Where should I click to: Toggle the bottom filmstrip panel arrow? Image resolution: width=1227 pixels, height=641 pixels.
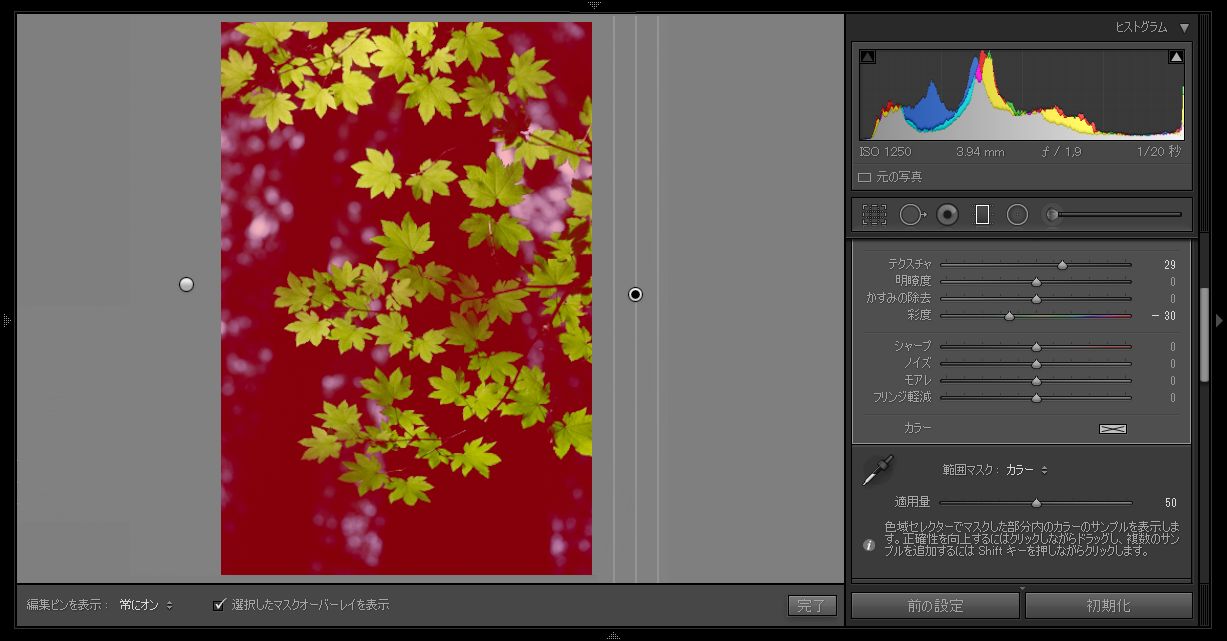613,635
